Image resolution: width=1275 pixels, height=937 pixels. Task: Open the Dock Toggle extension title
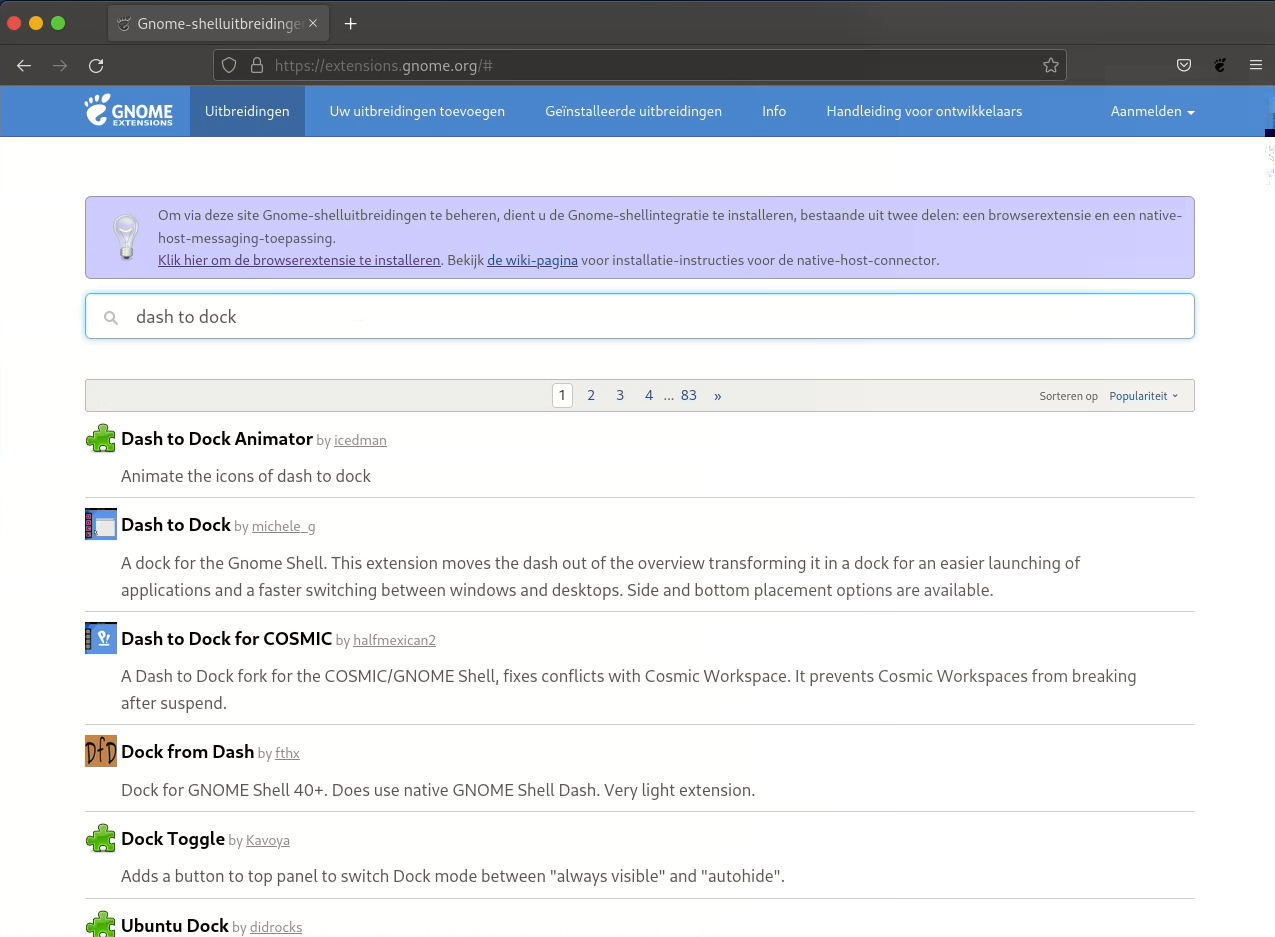coord(173,838)
